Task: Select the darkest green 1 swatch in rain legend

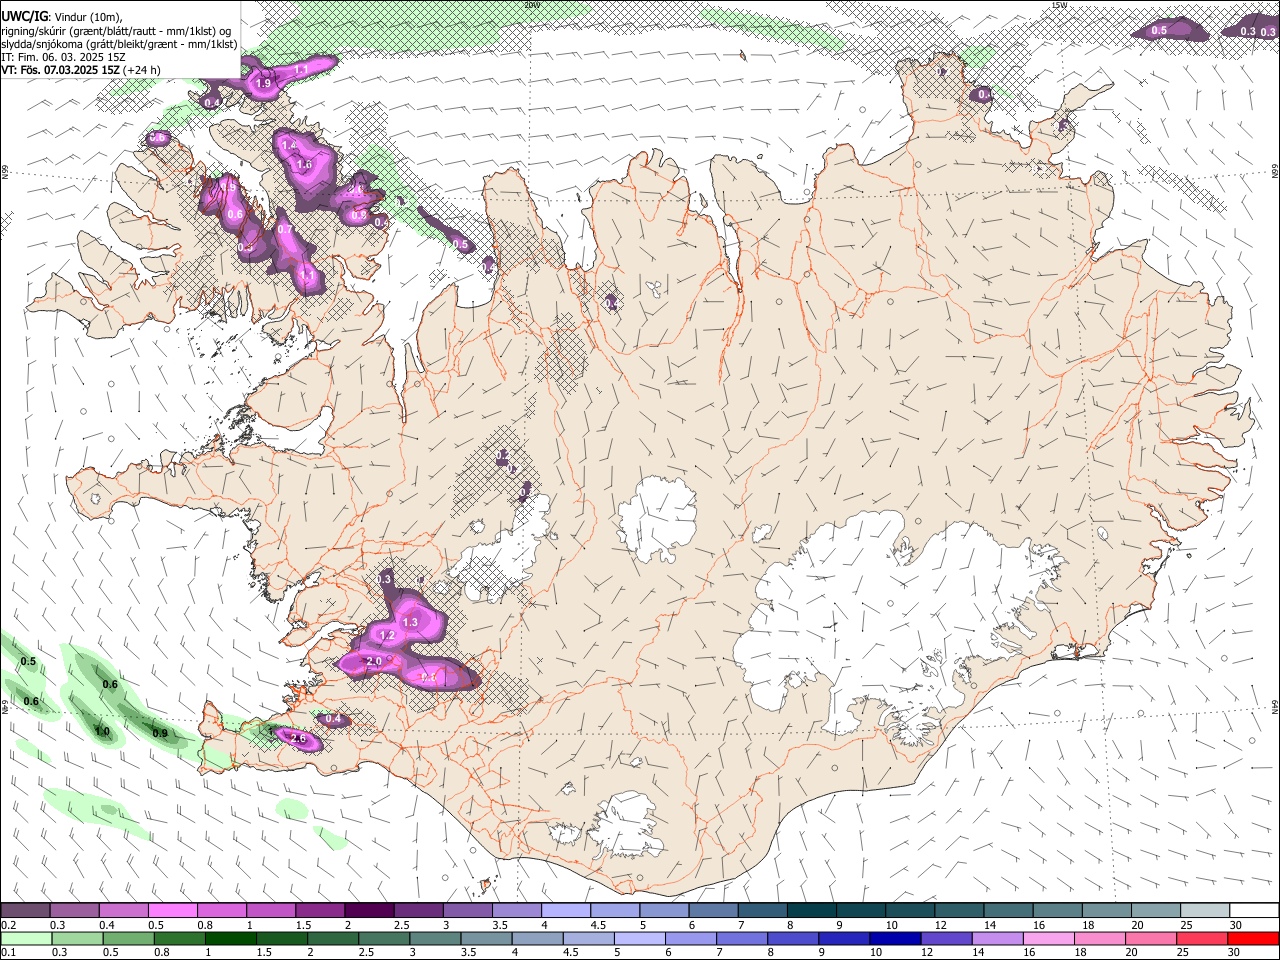Action: pyautogui.click(x=230, y=938)
